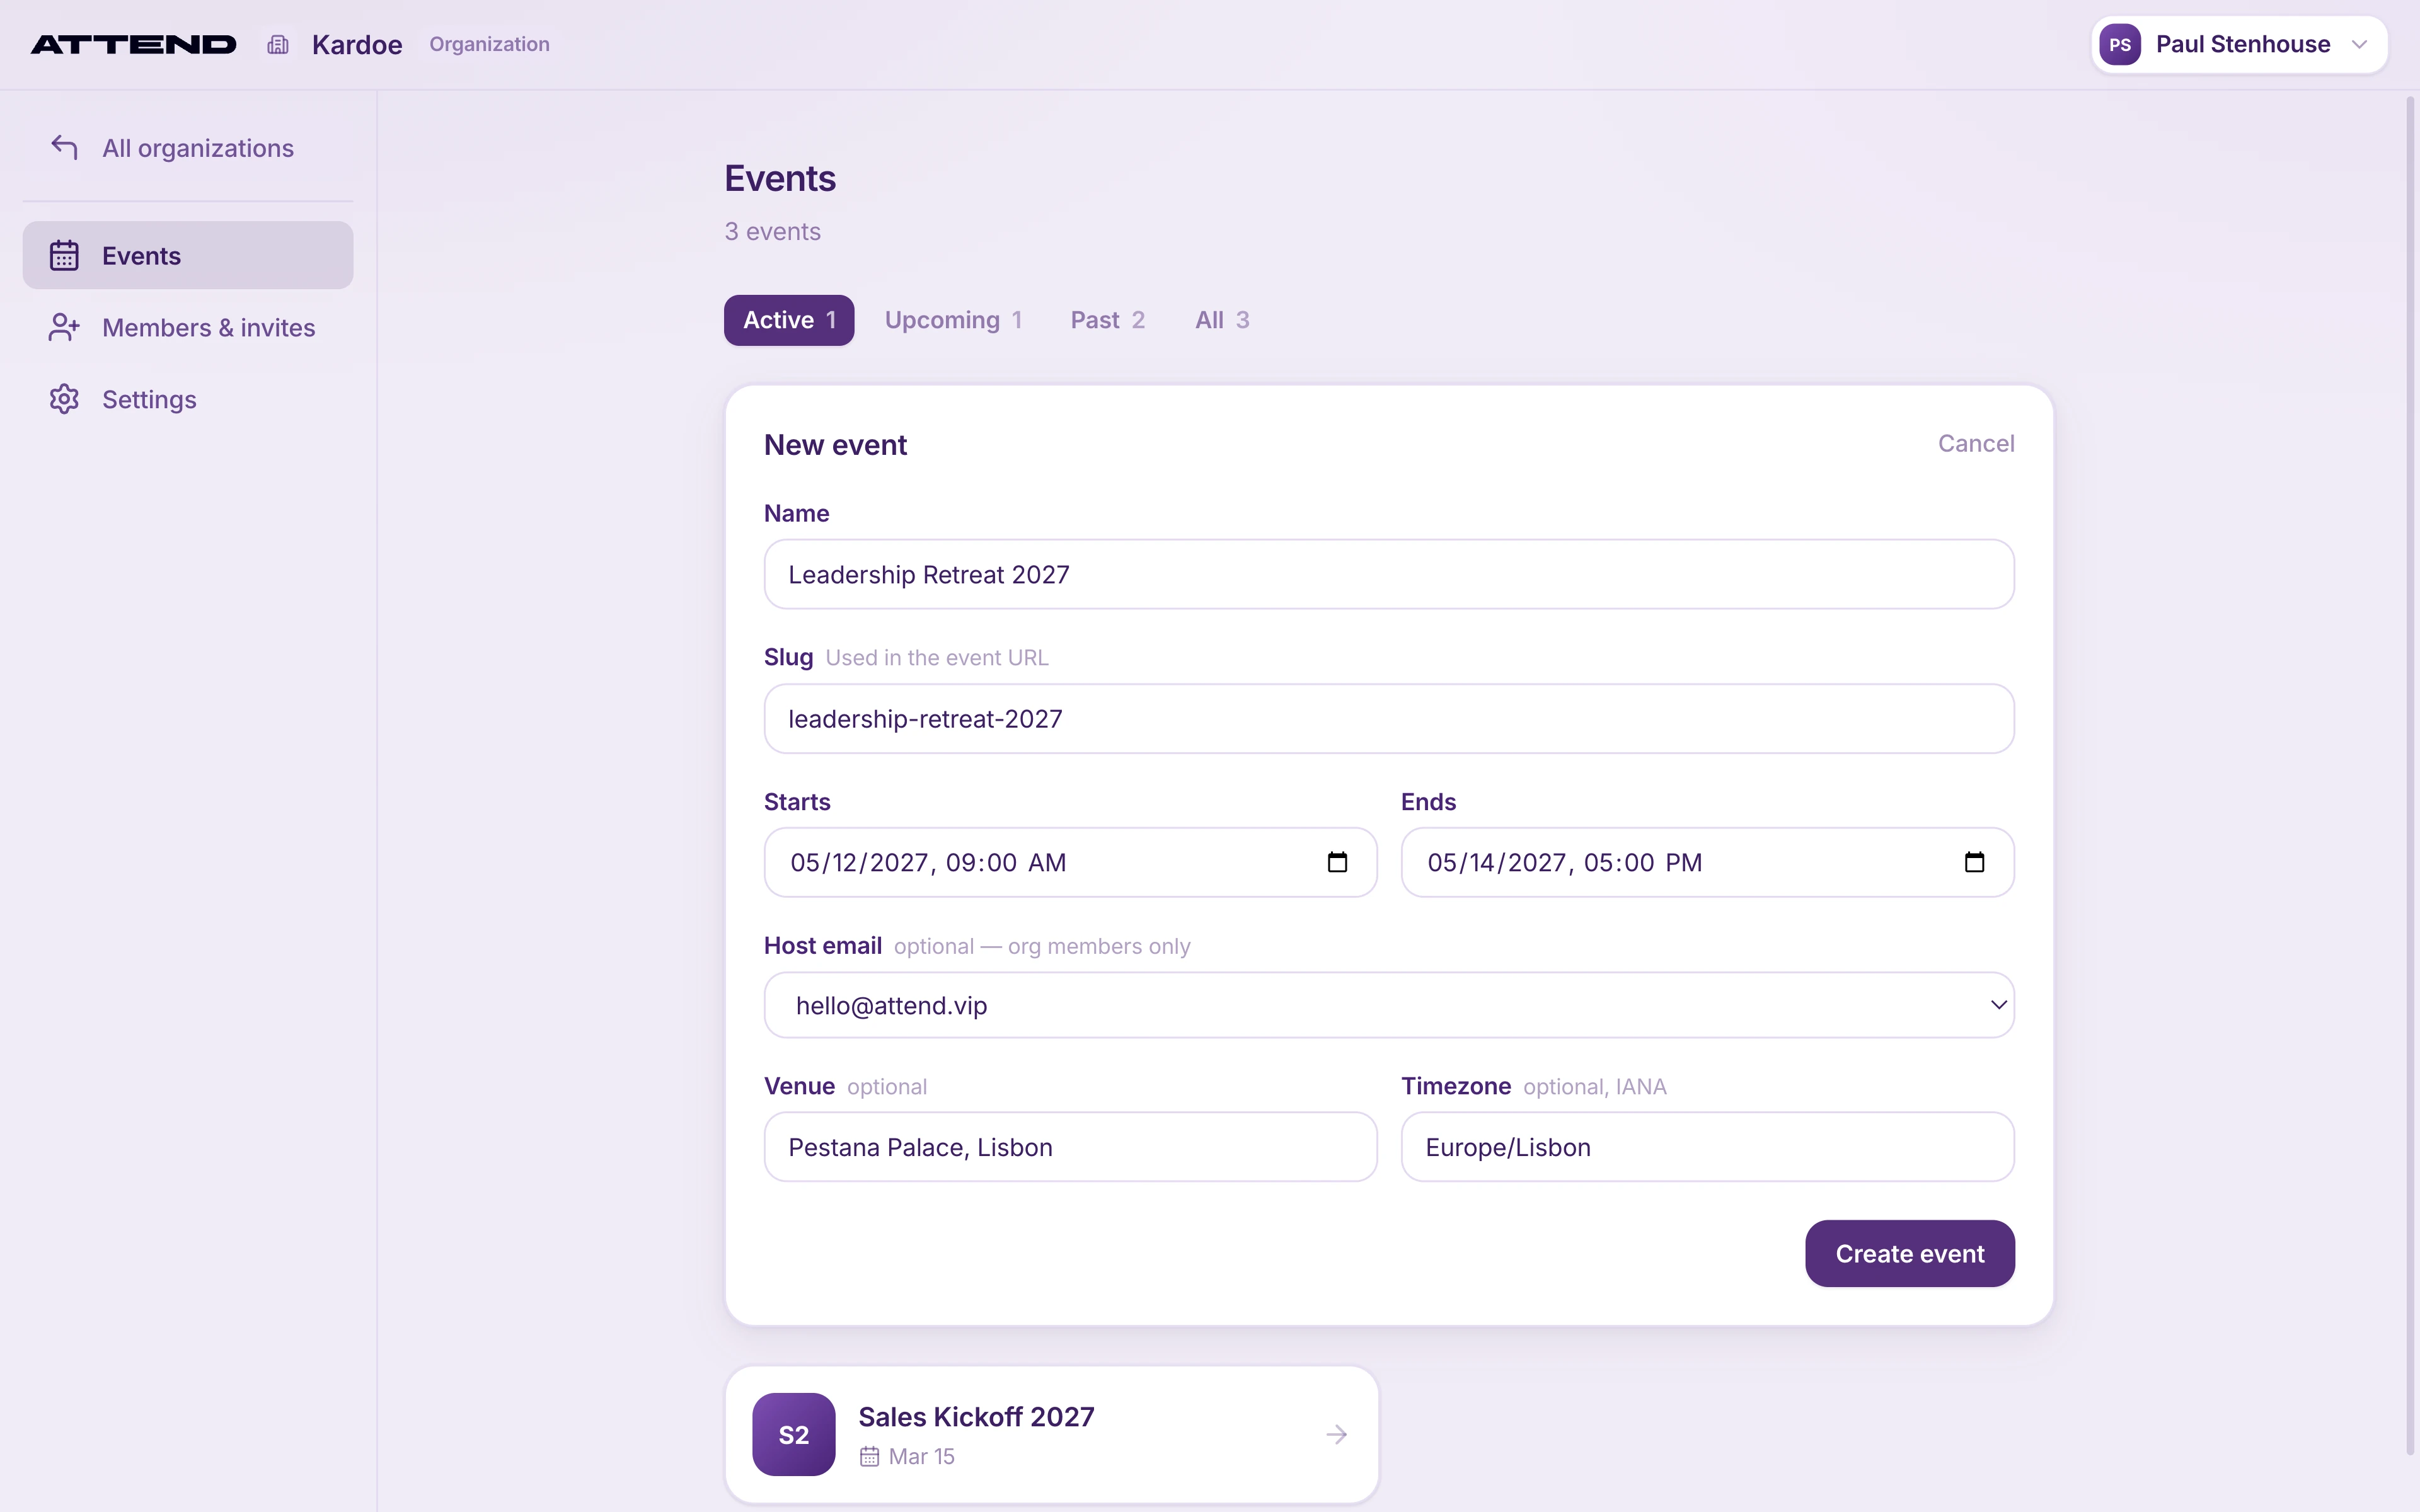Open the Ends date picker calendar icon
Viewport: 2420px width, 1512px height.
click(x=1974, y=862)
